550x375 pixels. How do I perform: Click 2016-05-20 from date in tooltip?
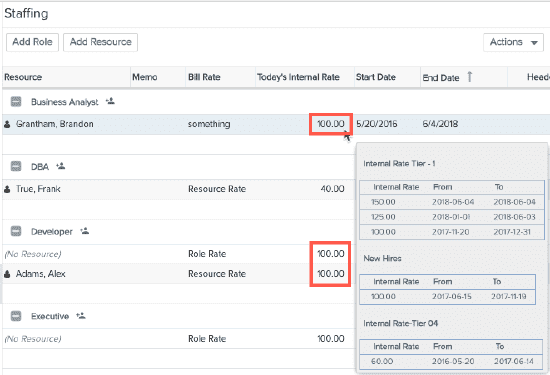click(x=452, y=361)
